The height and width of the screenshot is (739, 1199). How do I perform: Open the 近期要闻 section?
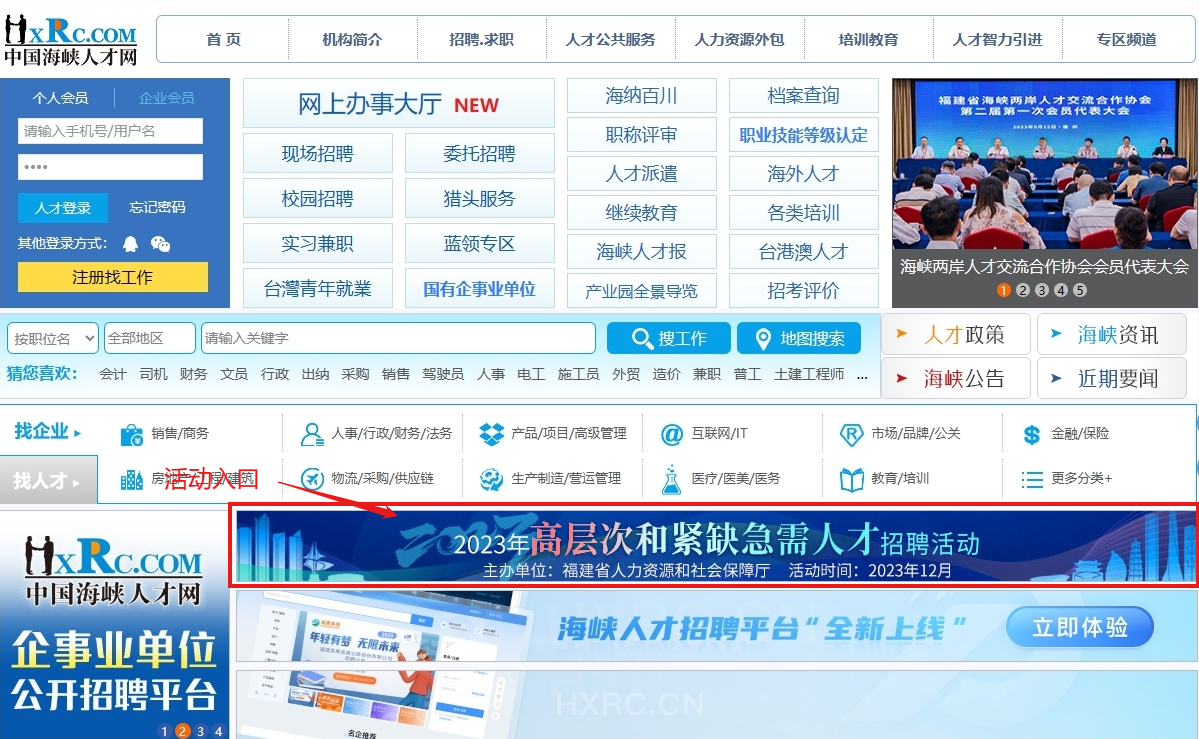[x=1112, y=379]
